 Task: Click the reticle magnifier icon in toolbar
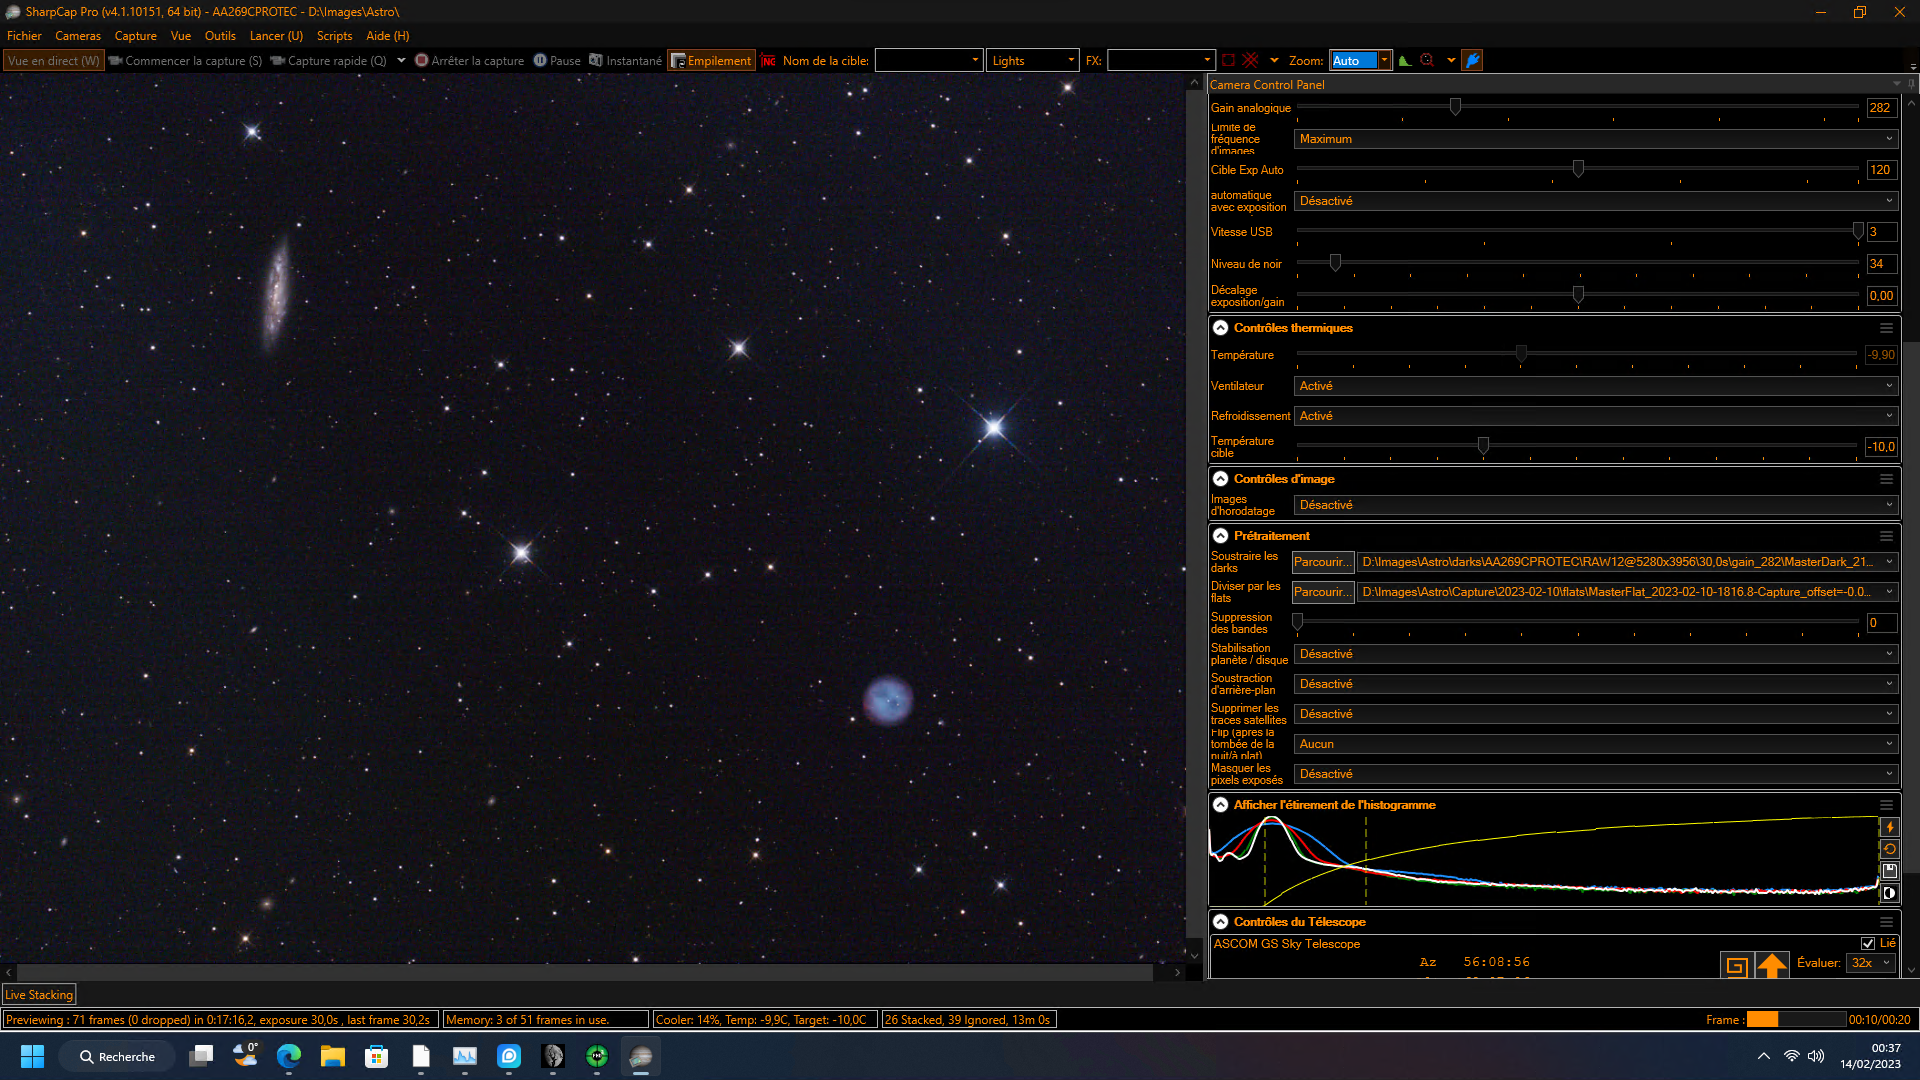click(1428, 61)
